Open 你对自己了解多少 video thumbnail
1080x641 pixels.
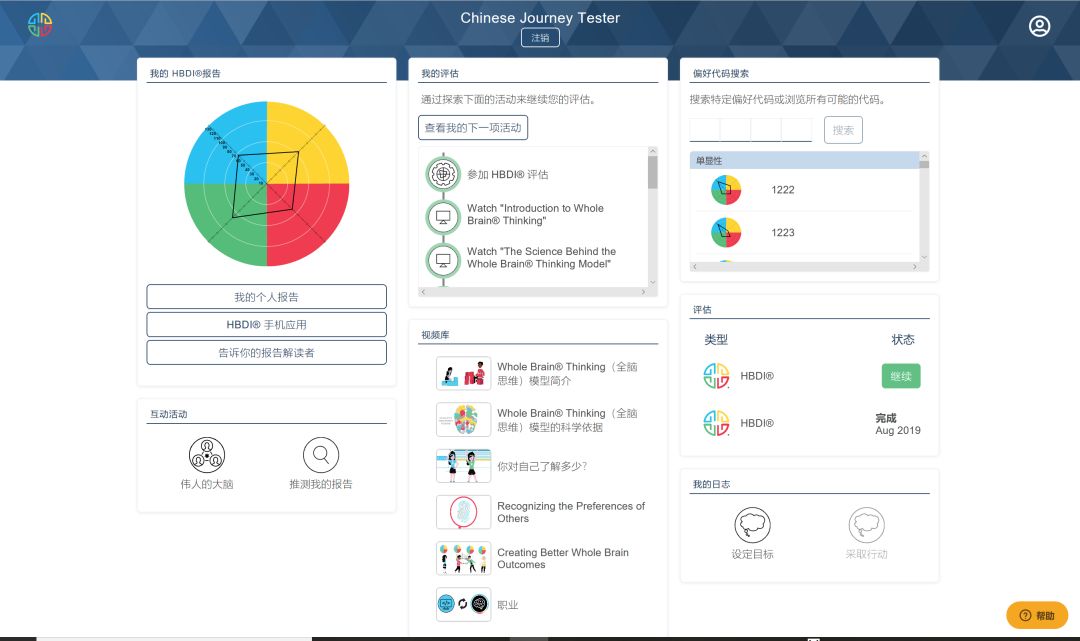coord(464,466)
